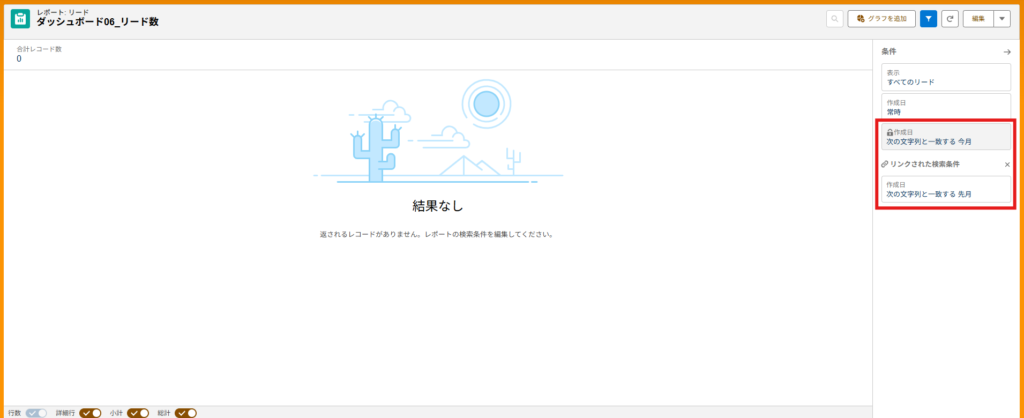
Task: Turn off the 小計 toggle
Action: (138, 412)
